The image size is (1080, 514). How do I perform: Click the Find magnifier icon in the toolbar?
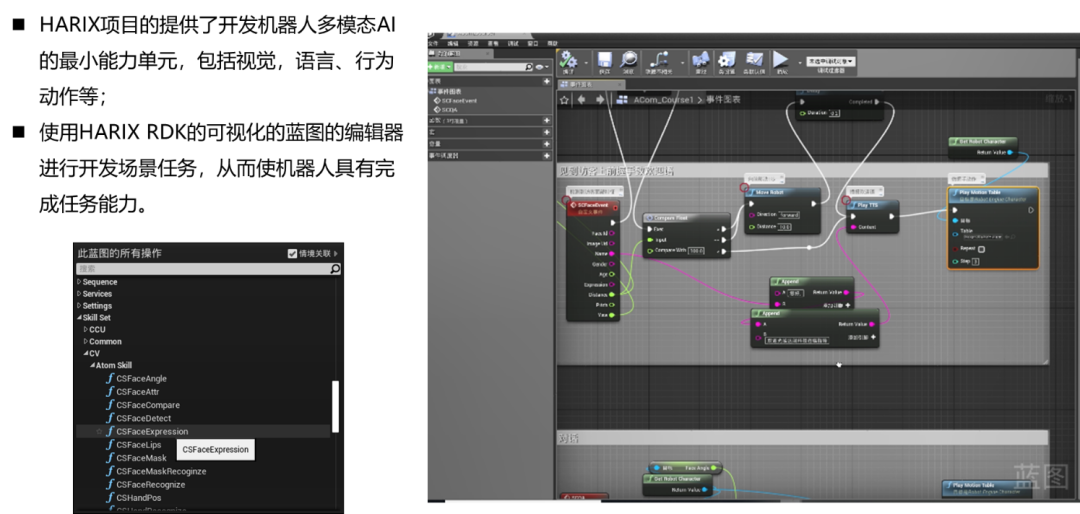[x=629, y=61]
